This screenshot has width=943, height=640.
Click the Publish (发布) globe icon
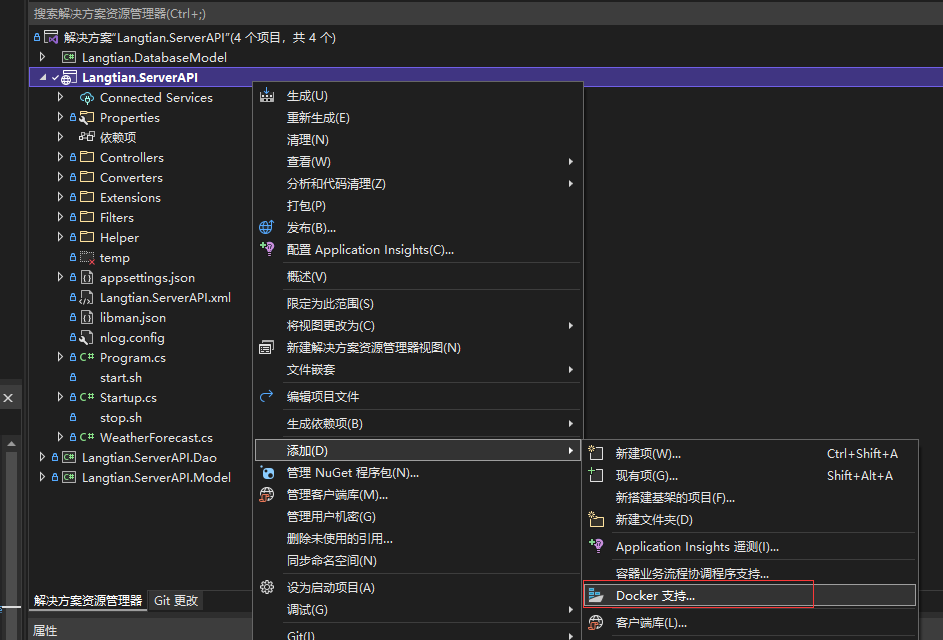pyautogui.click(x=266, y=227)
